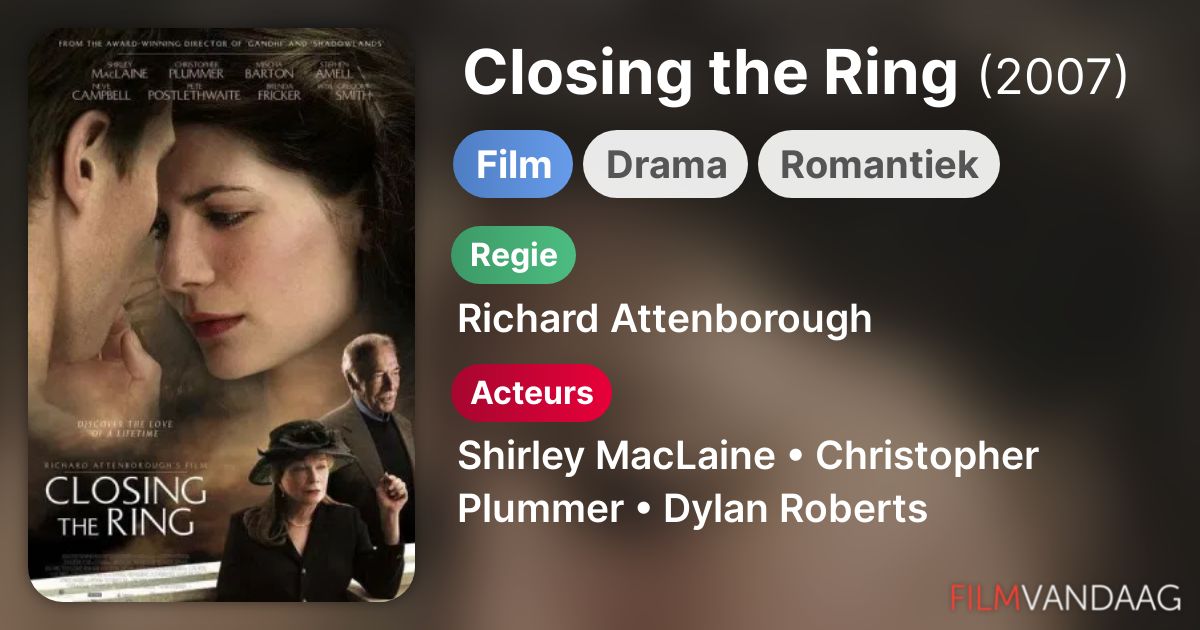Click the tagline 'Discover the love of a lifetime'
Image resolution: width=1200 pixels, height=630 pixels.
point(125,429)
